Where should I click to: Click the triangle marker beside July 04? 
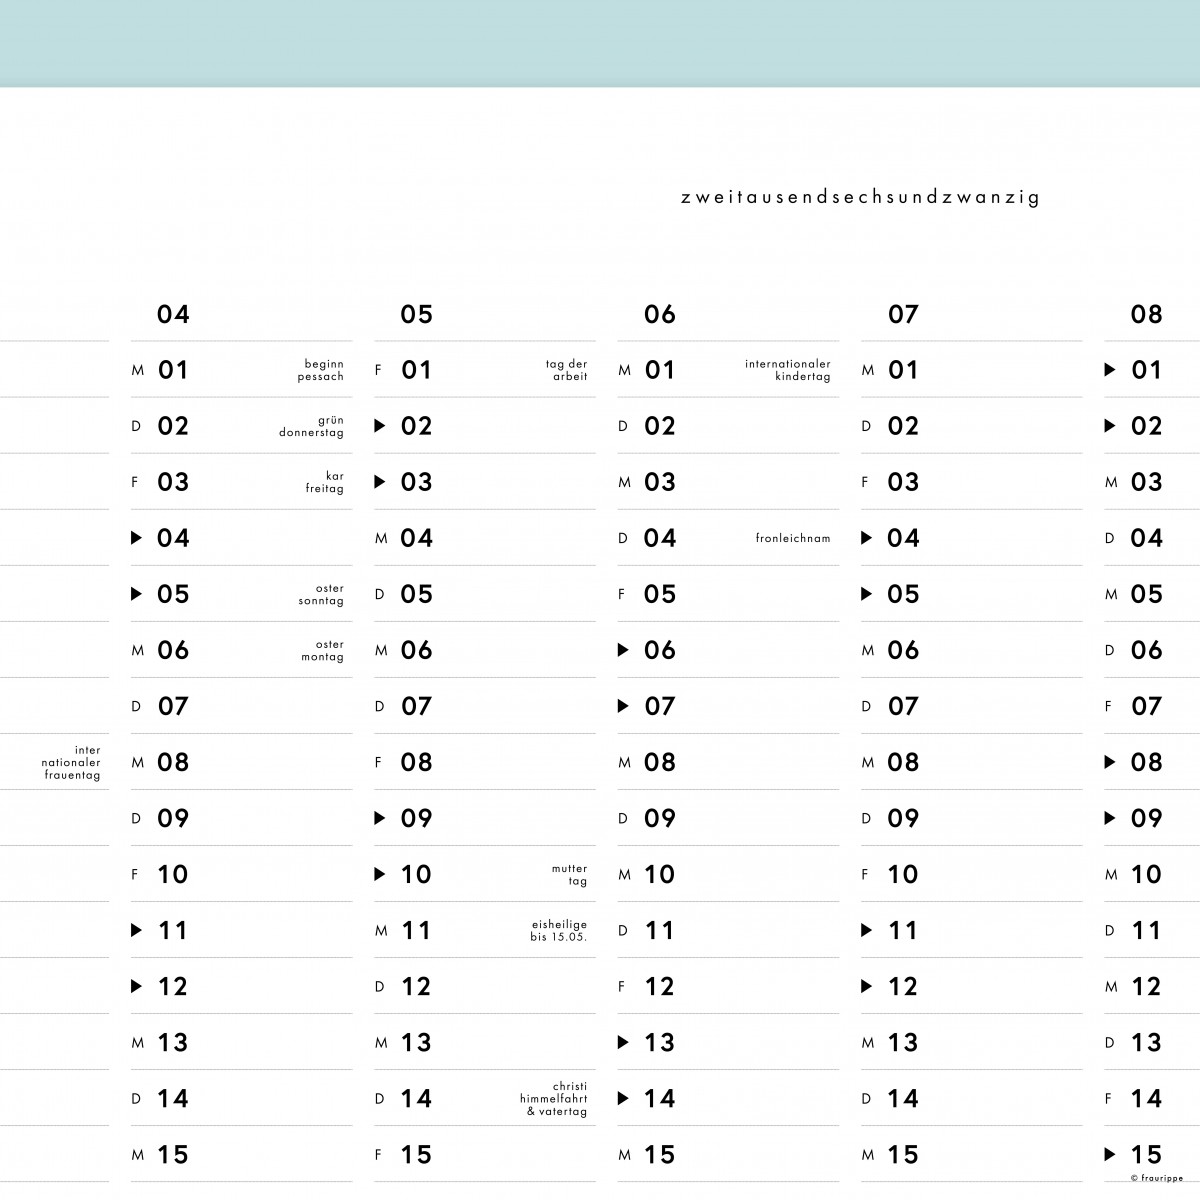point(867,538)
